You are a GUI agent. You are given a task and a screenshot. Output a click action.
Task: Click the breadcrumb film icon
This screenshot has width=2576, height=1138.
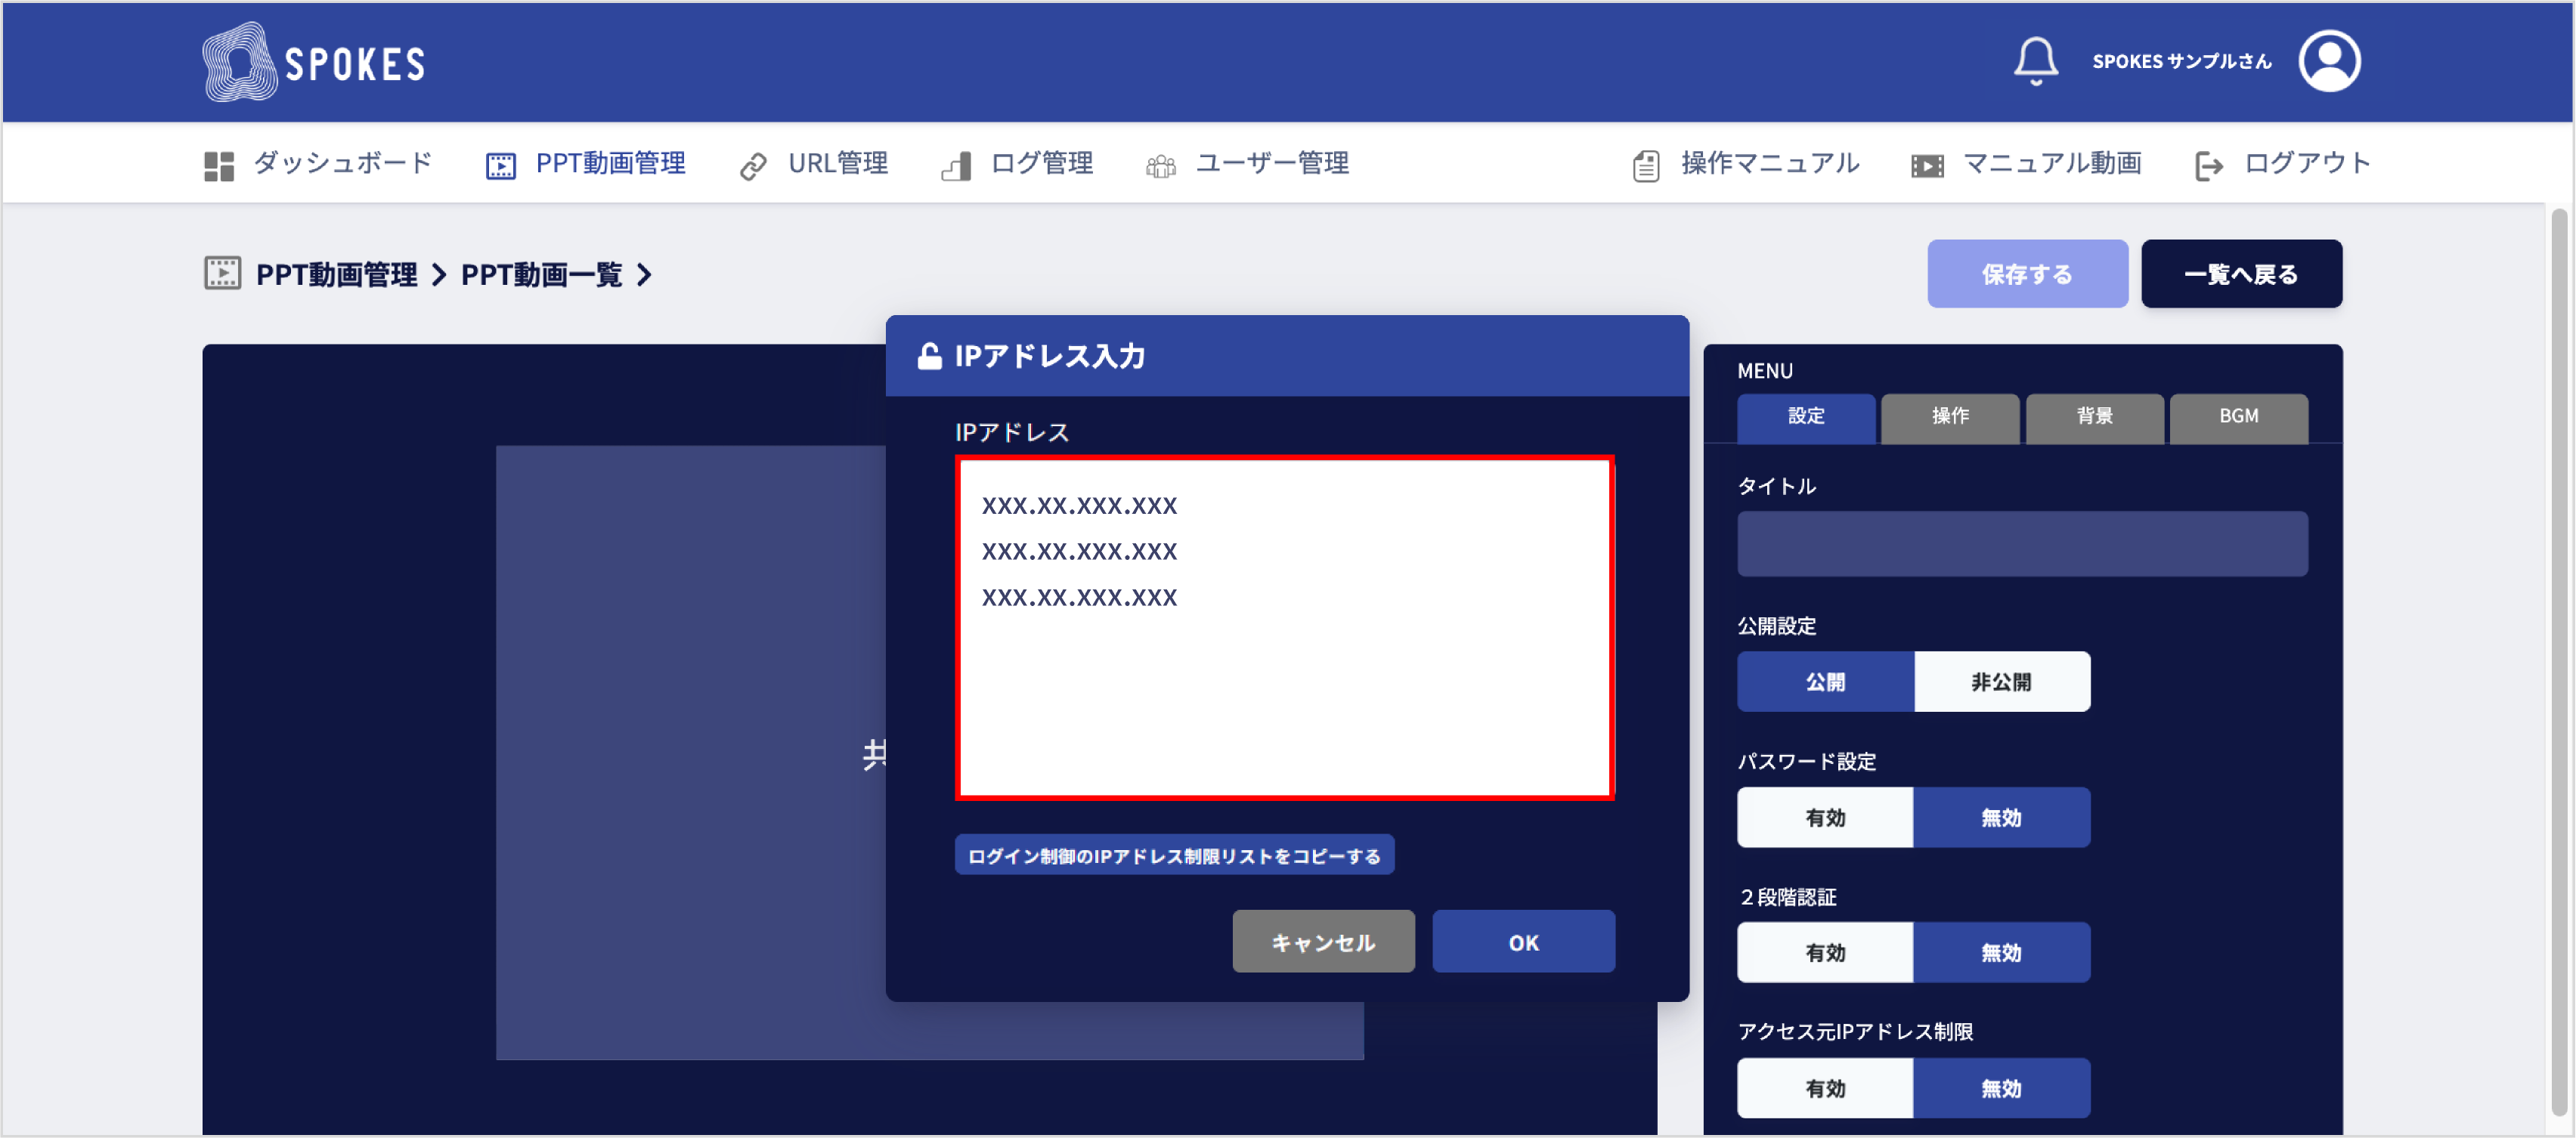coord(222,273)
